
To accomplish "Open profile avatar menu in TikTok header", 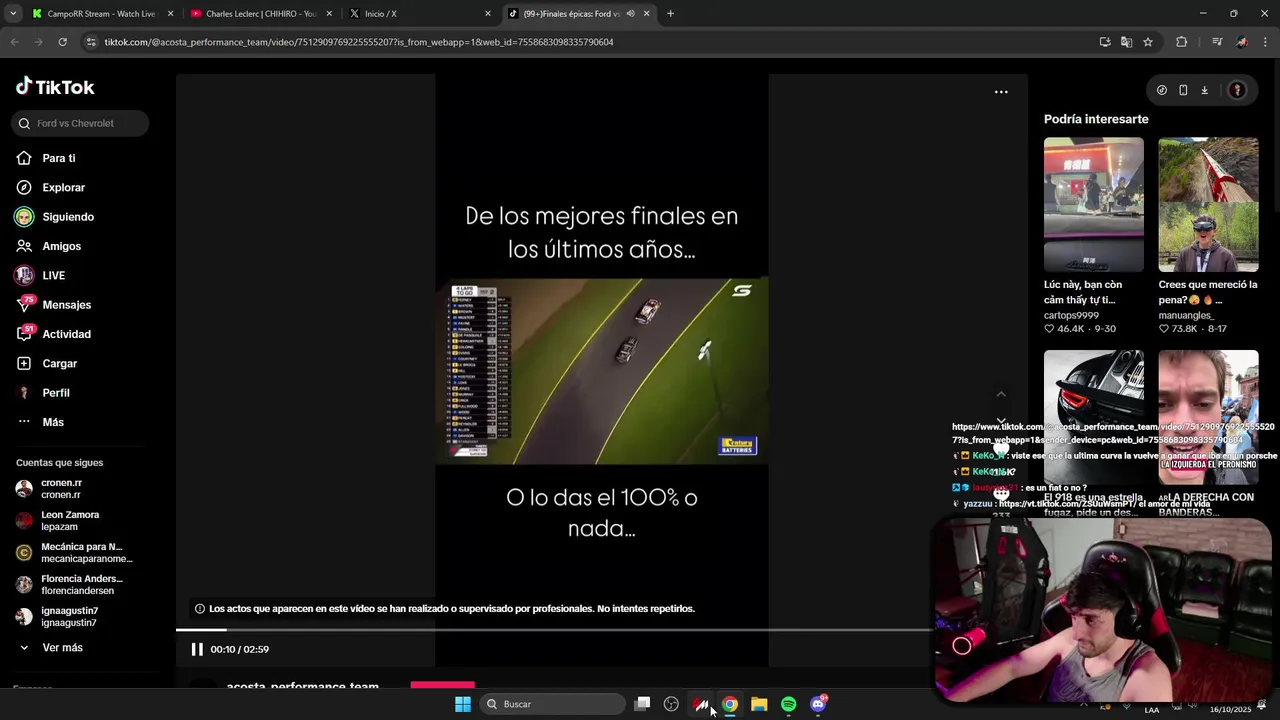I will [1237, 90].
